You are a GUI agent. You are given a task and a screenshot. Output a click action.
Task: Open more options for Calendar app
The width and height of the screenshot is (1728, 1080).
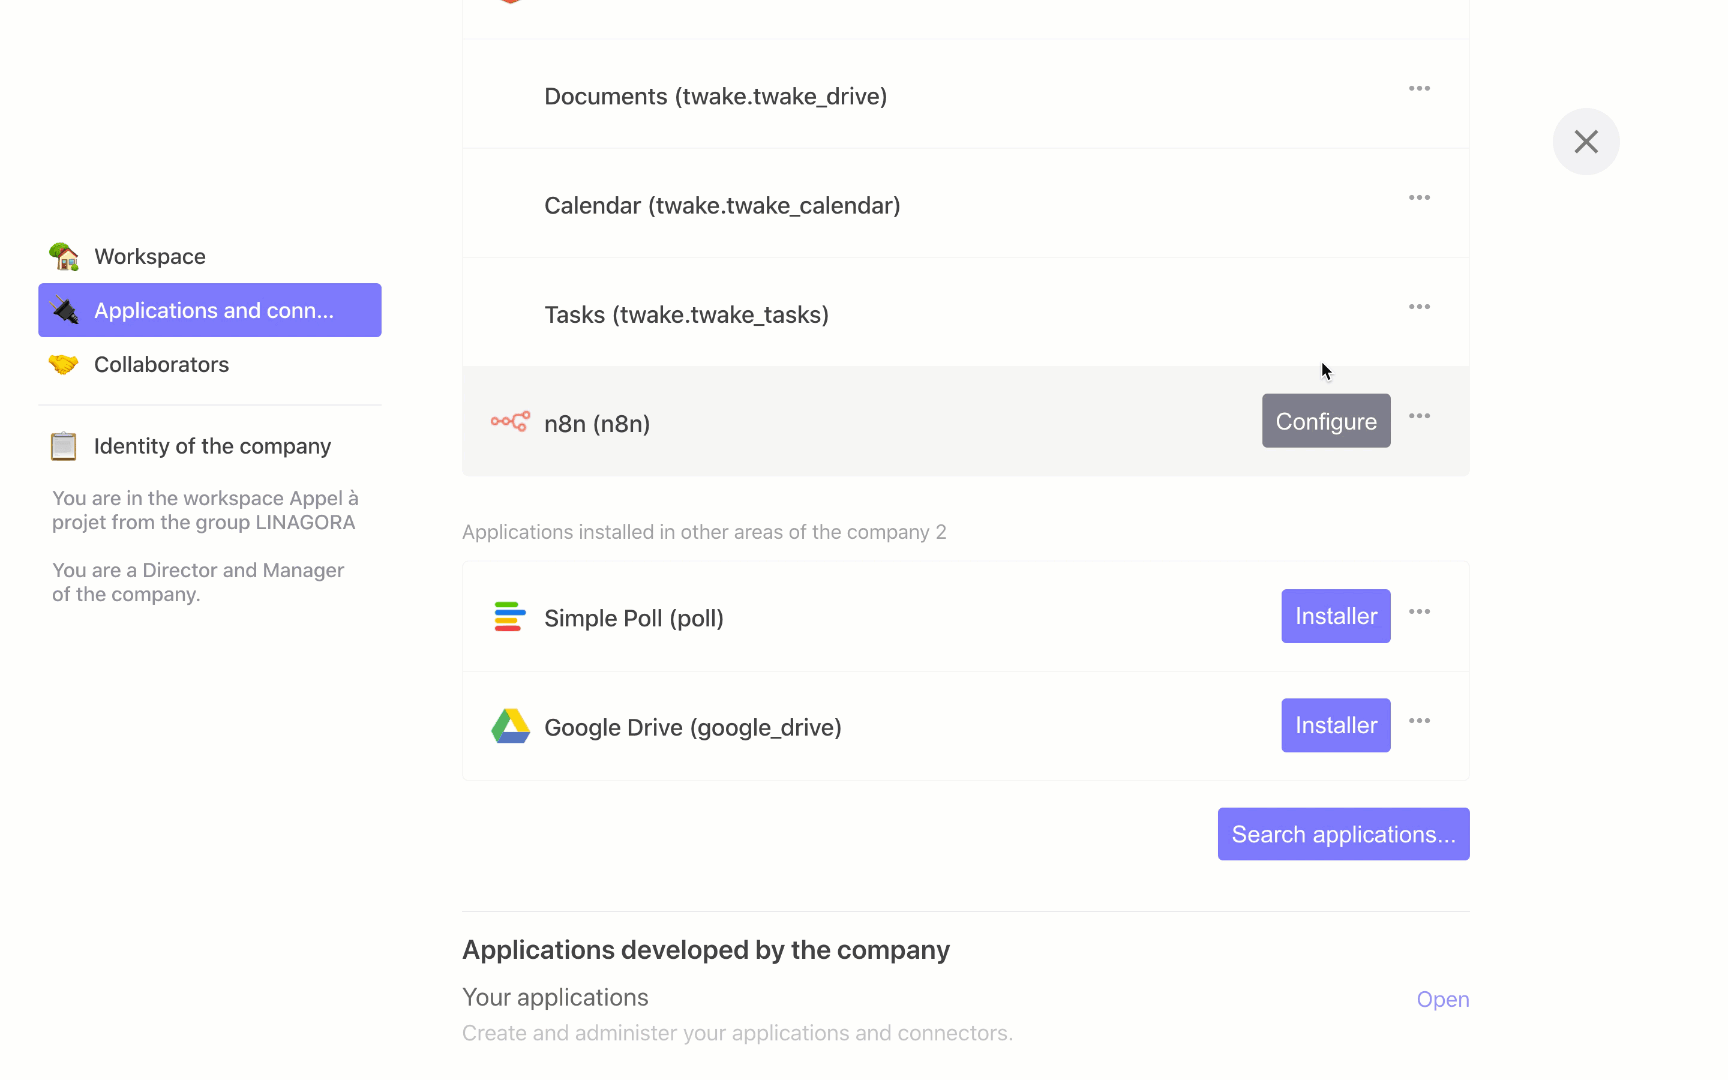tap(1420, 198)
